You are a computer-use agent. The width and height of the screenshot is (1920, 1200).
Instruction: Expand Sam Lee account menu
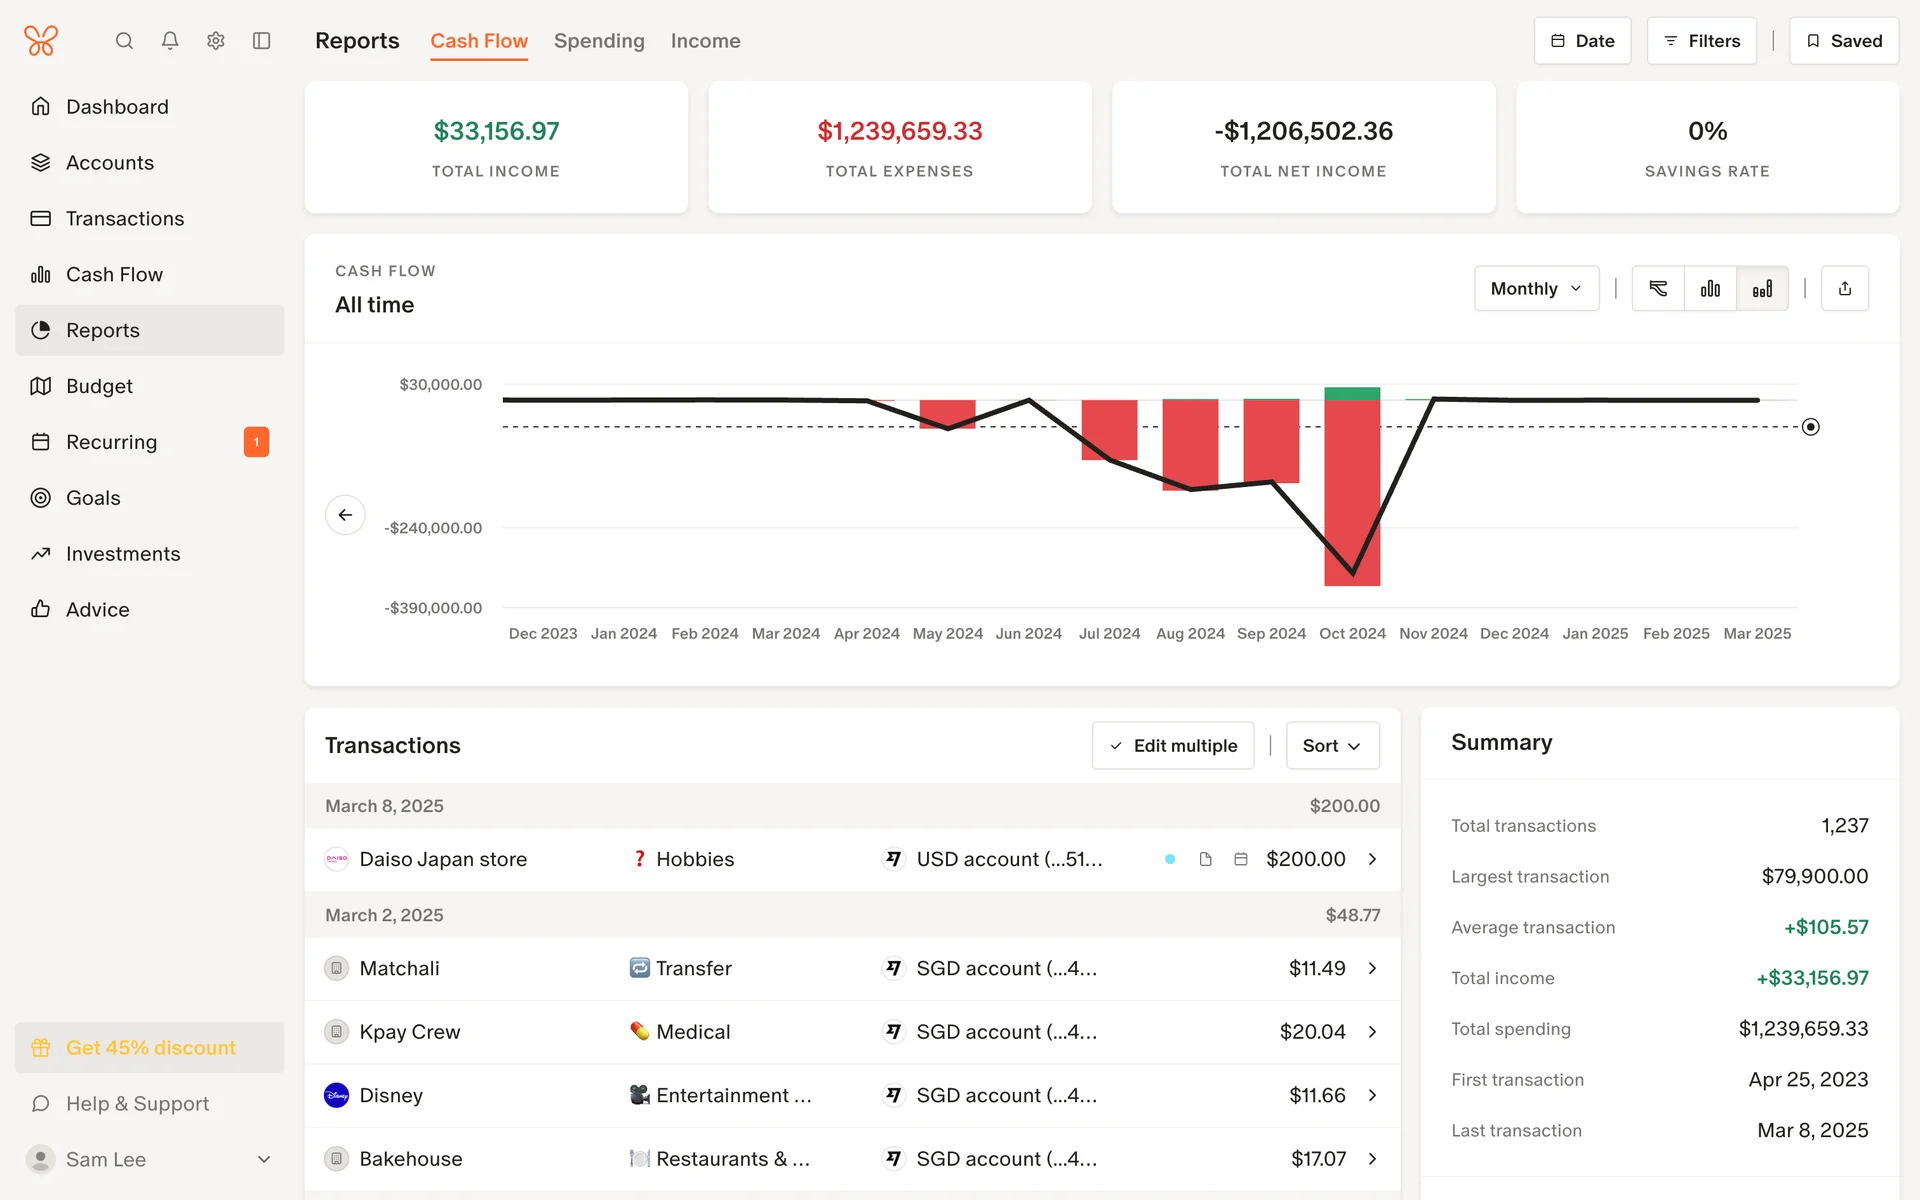[x=264, y=1159]
